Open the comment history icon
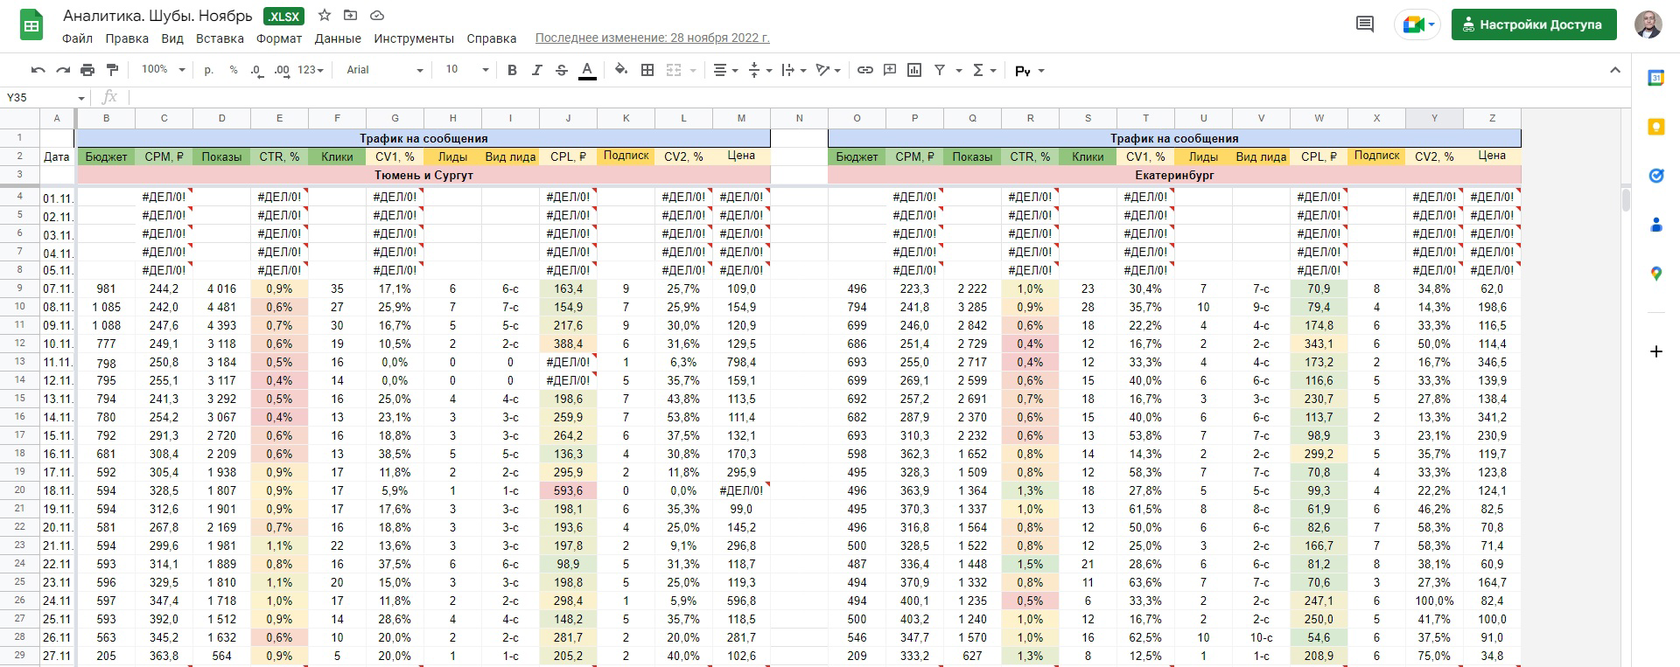 [x=1364, y=24]
